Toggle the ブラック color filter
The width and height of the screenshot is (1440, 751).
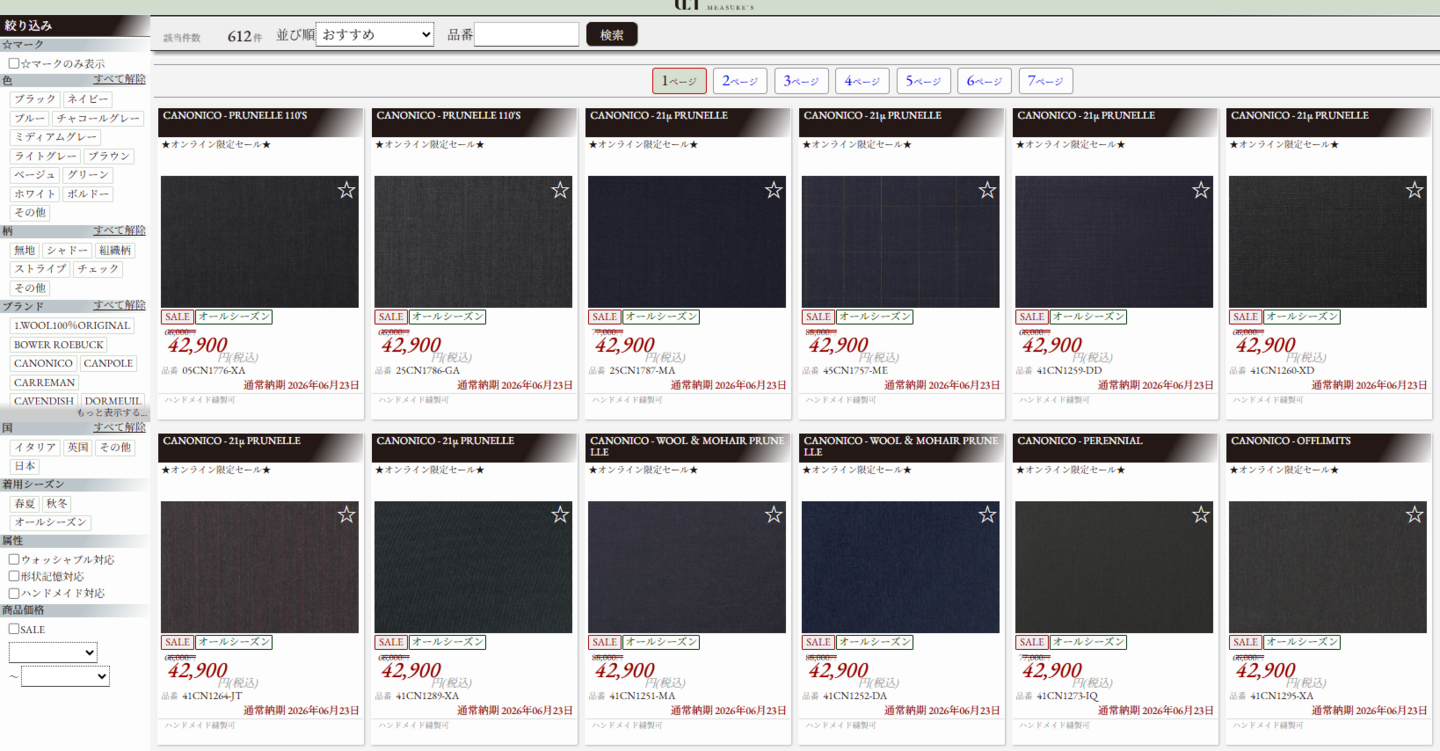pyautogui.click(x=35, y=100)
